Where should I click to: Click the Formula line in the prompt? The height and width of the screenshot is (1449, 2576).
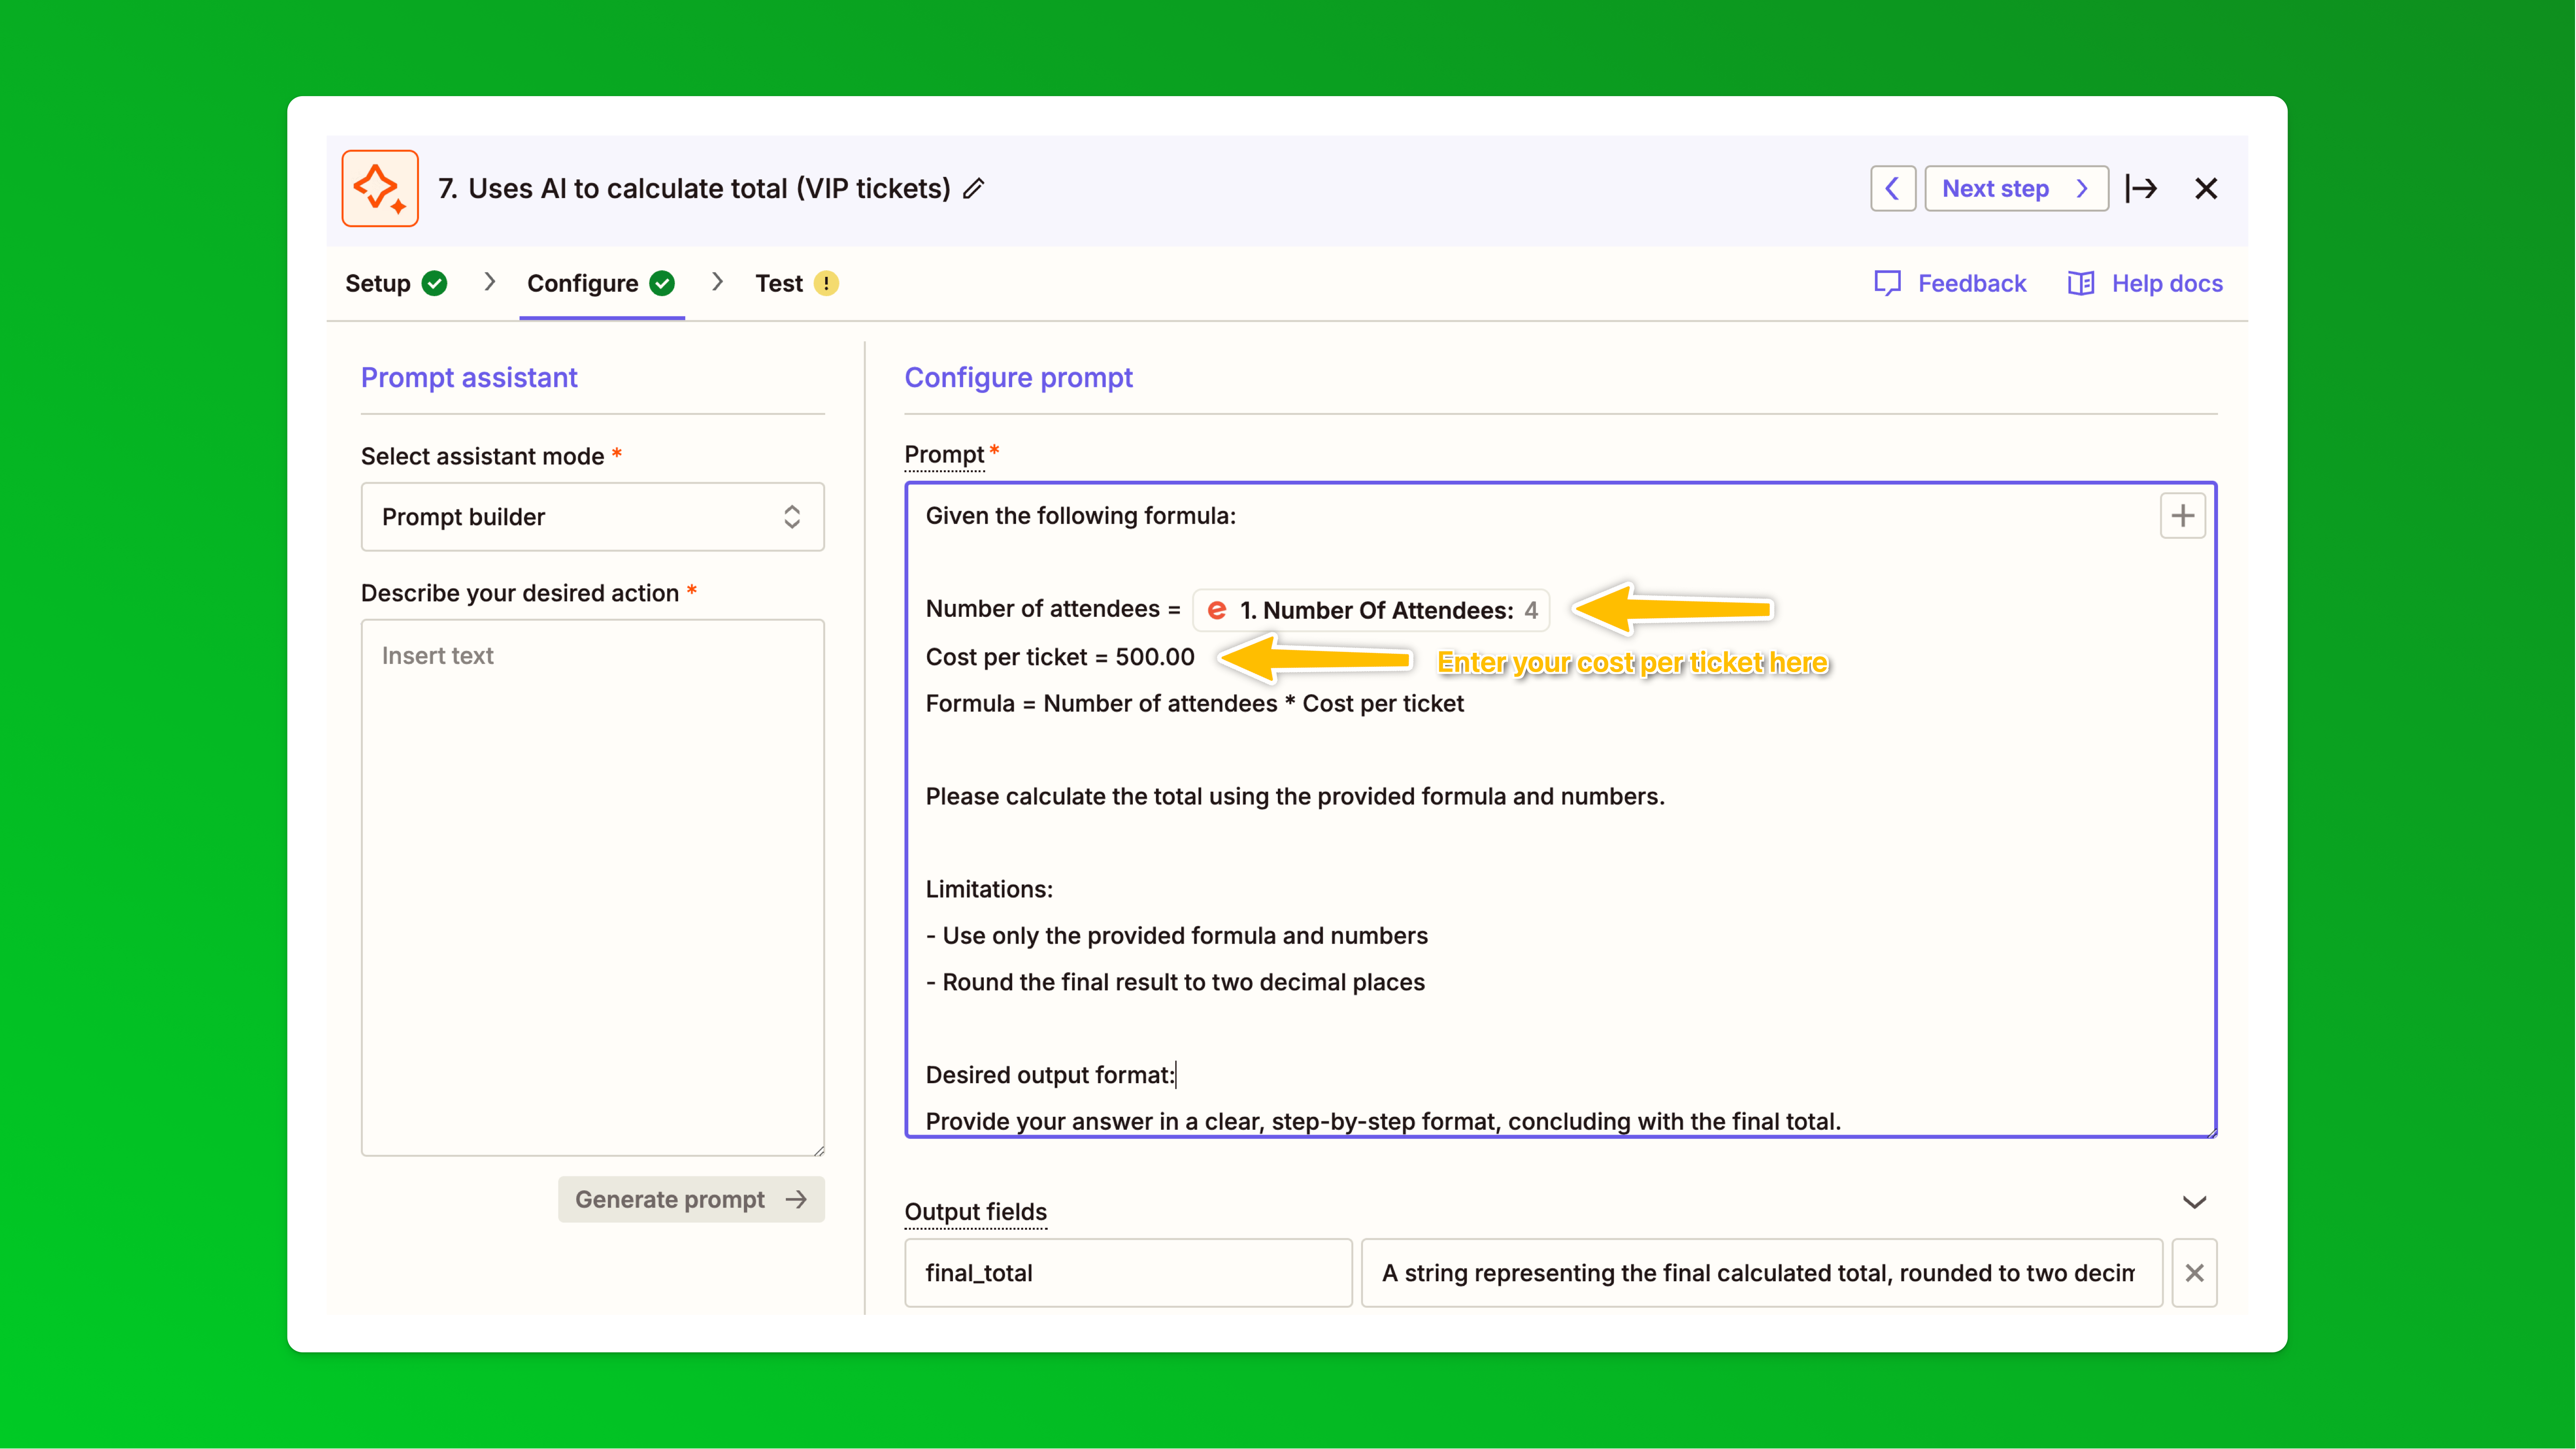(1194, 703)
